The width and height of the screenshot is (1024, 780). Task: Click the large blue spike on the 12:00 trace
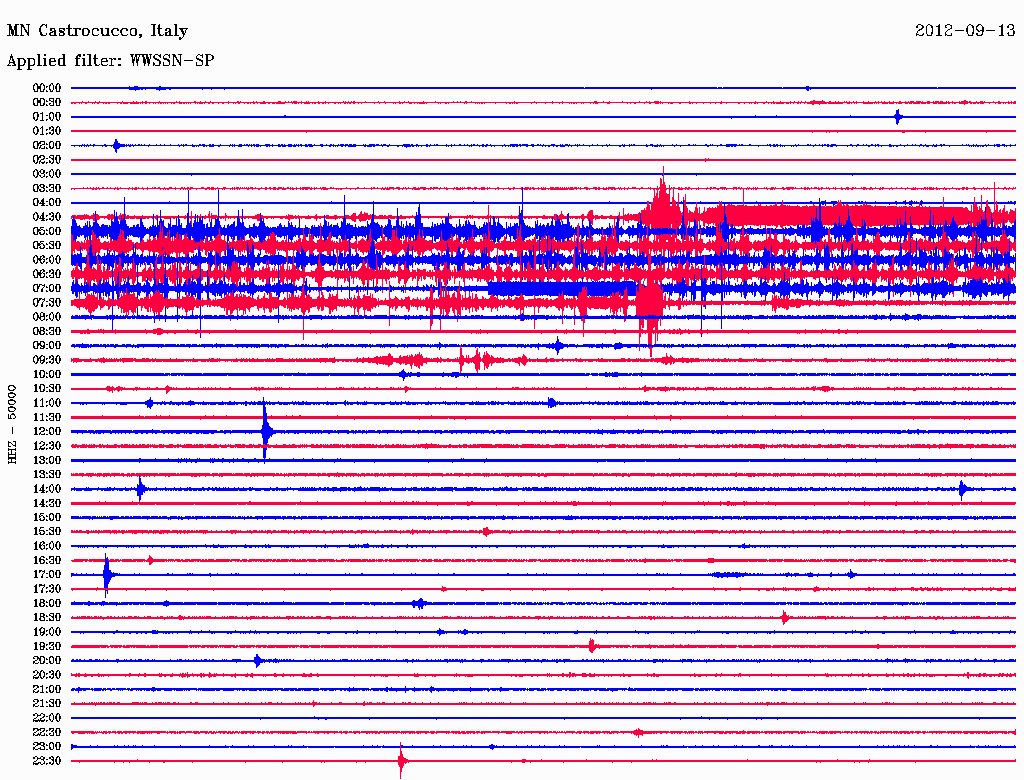pos(265,431)
